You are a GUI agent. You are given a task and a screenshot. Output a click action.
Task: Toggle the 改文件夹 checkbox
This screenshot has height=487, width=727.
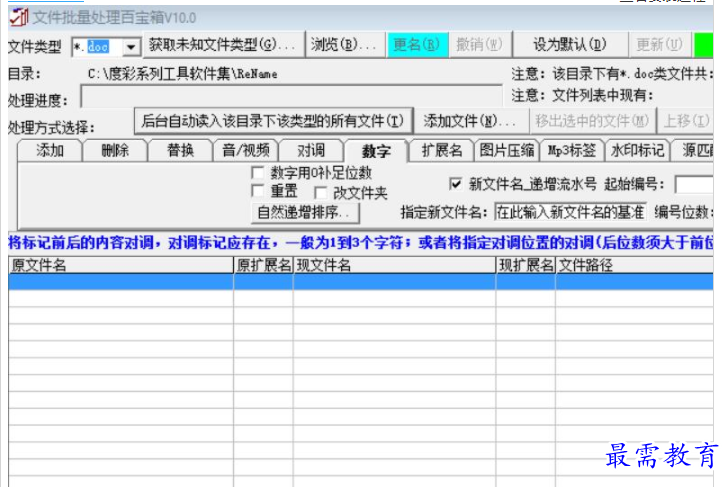coord(320,192)
